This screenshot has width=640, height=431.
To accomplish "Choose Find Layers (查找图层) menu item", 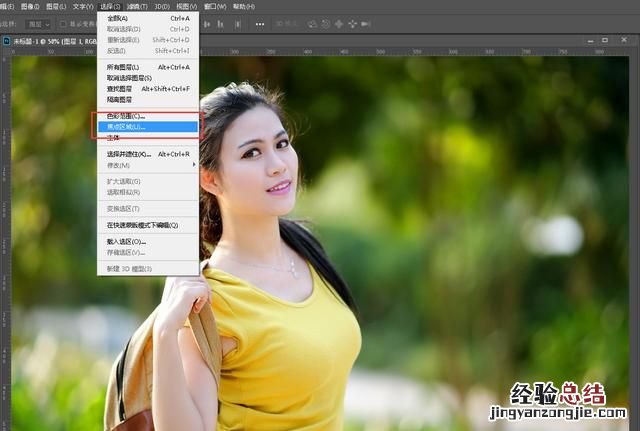I will coord(122,89).
